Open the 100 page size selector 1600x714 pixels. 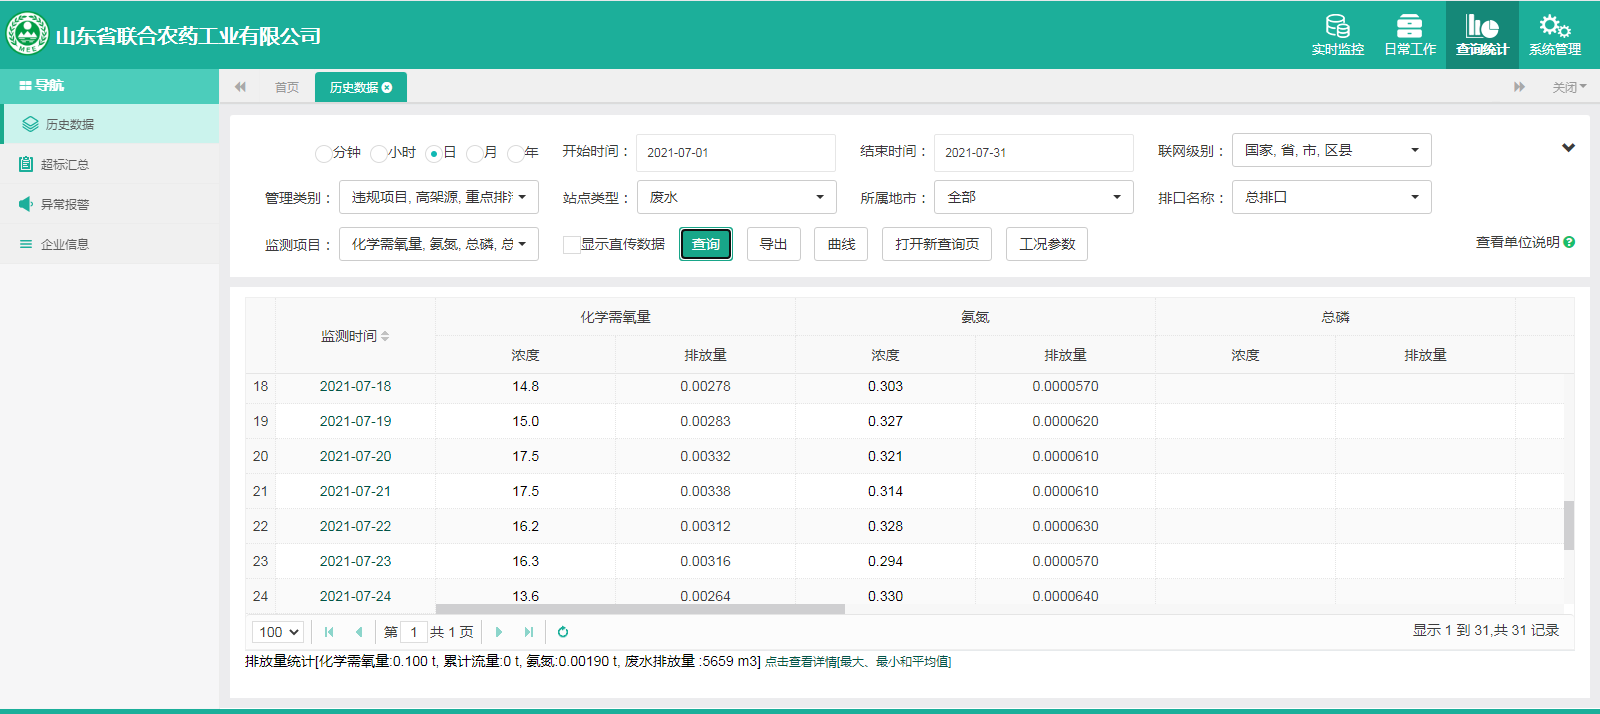click(279, 632)
